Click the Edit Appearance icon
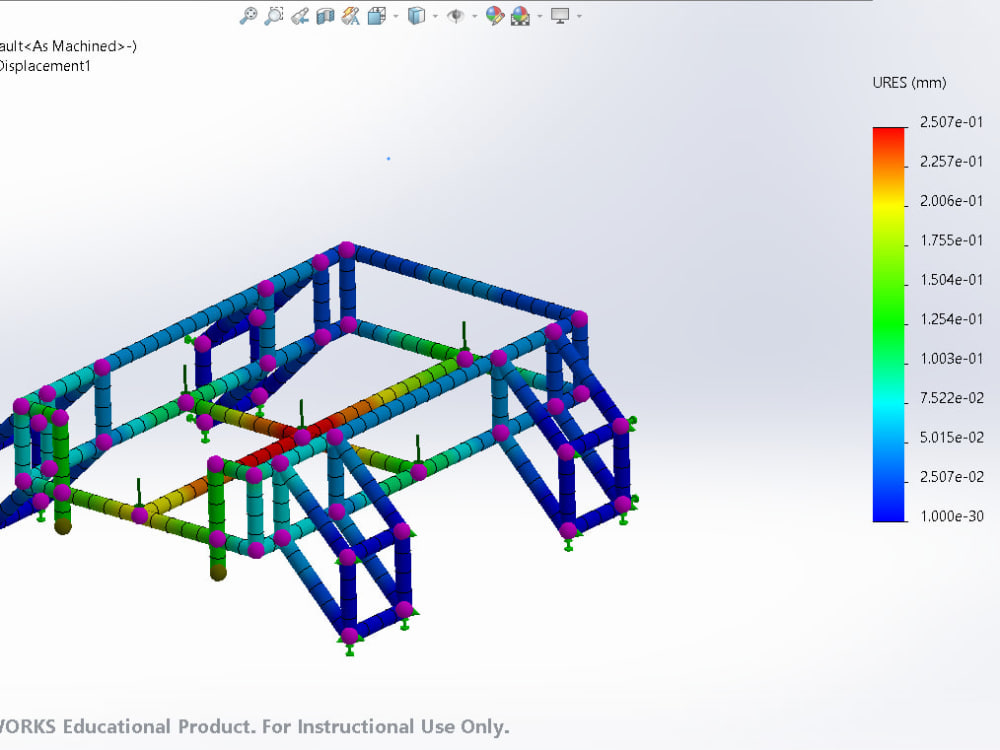This screenshot has height=750, width=1000. tap(494, 15)
